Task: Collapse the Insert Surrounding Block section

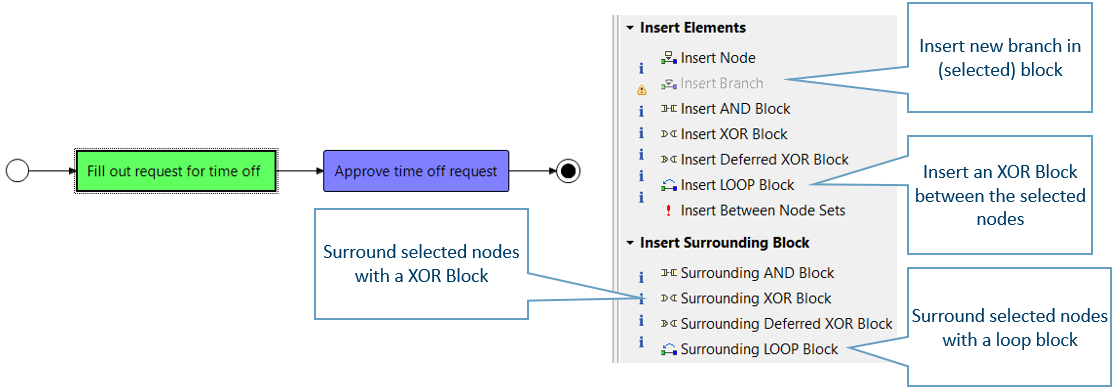Action: coord(629,243)
